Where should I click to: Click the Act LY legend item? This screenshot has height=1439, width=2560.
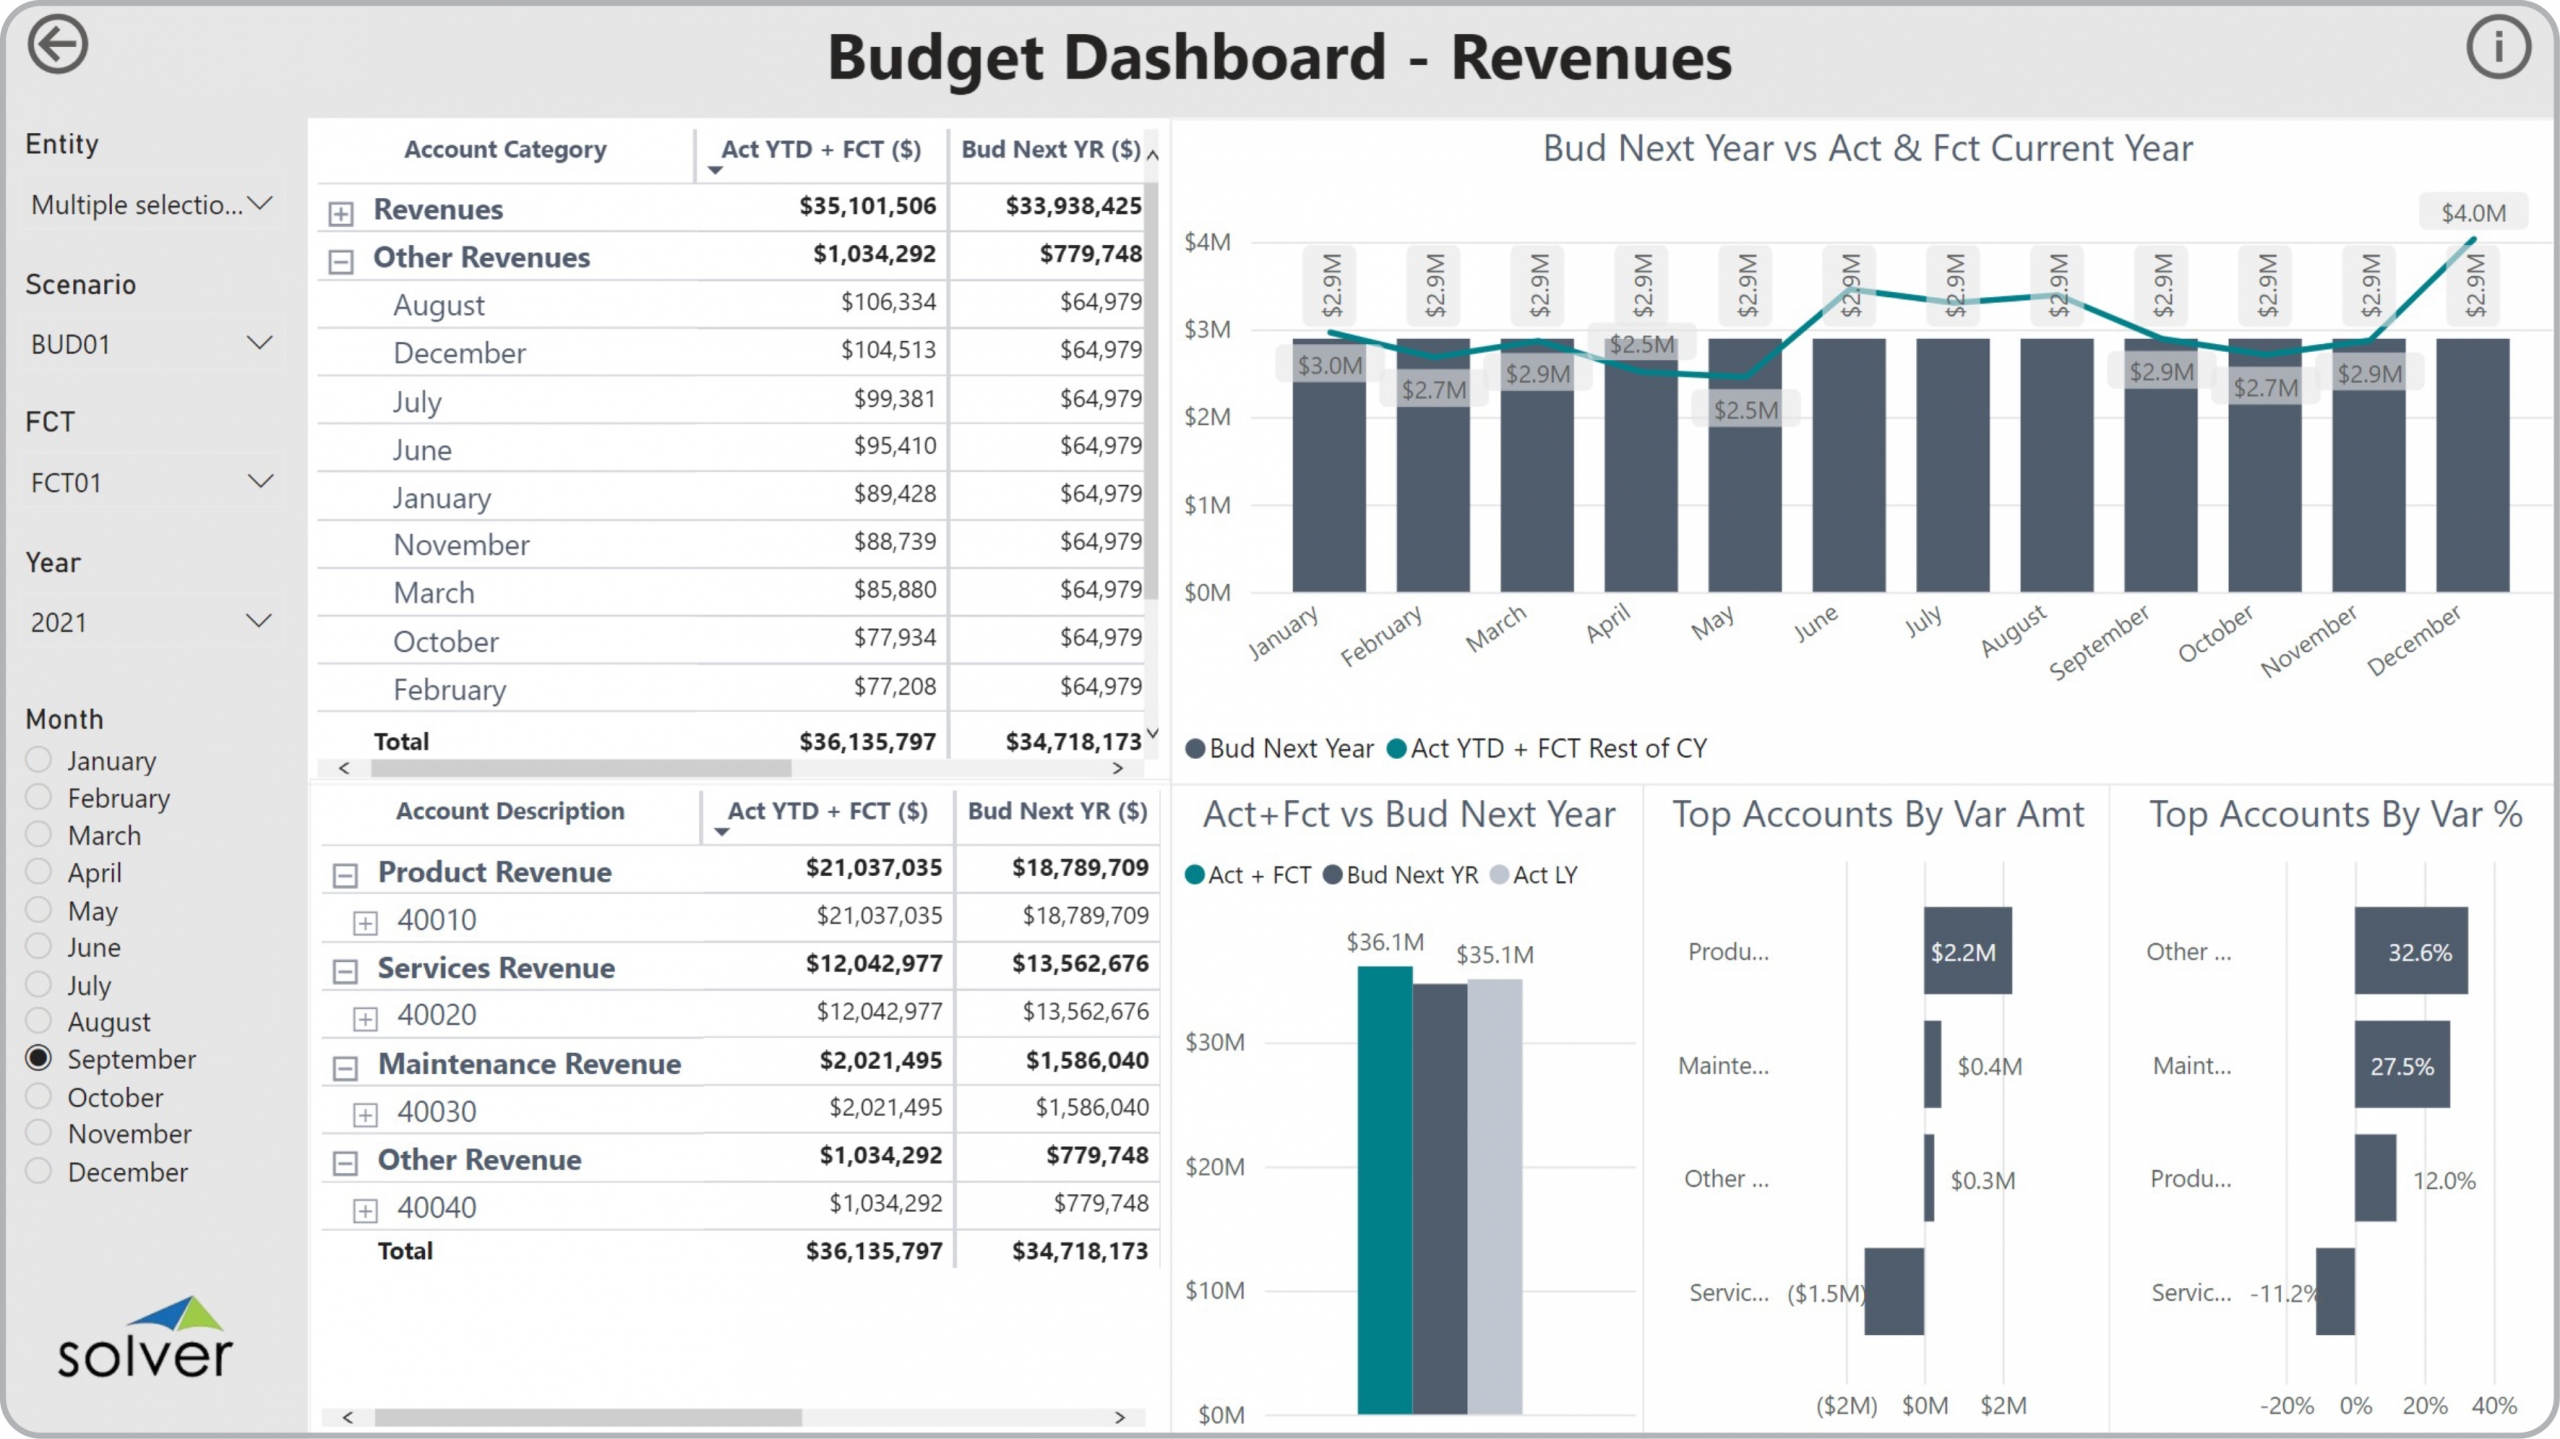[x=1534, y=875]
